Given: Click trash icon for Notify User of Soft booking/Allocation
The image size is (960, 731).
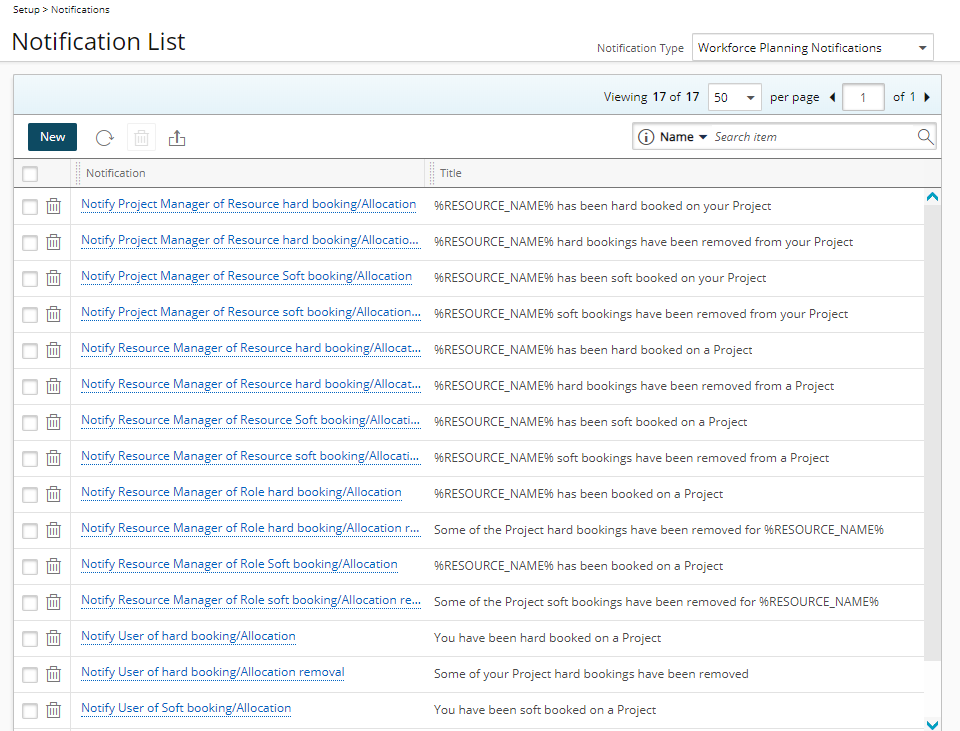Looking at the screenshot, I should [54, 710].
